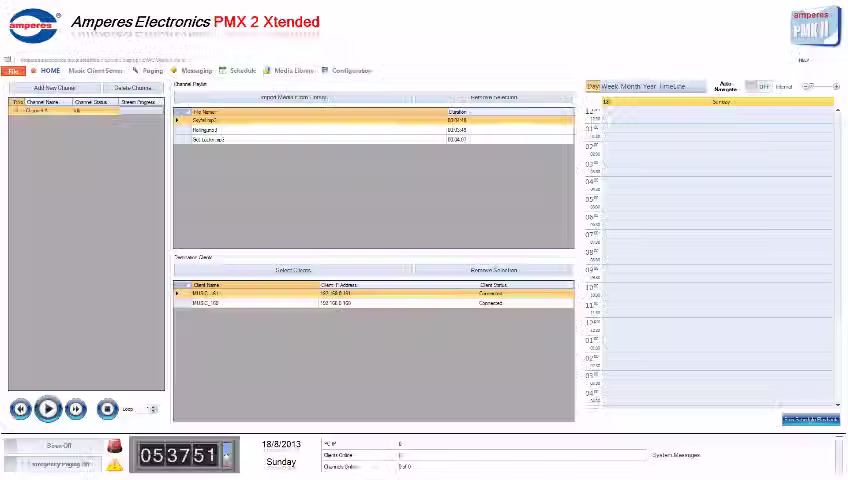Switch to the HOME tab
The image size is (848, 480).
coord(50,71)
